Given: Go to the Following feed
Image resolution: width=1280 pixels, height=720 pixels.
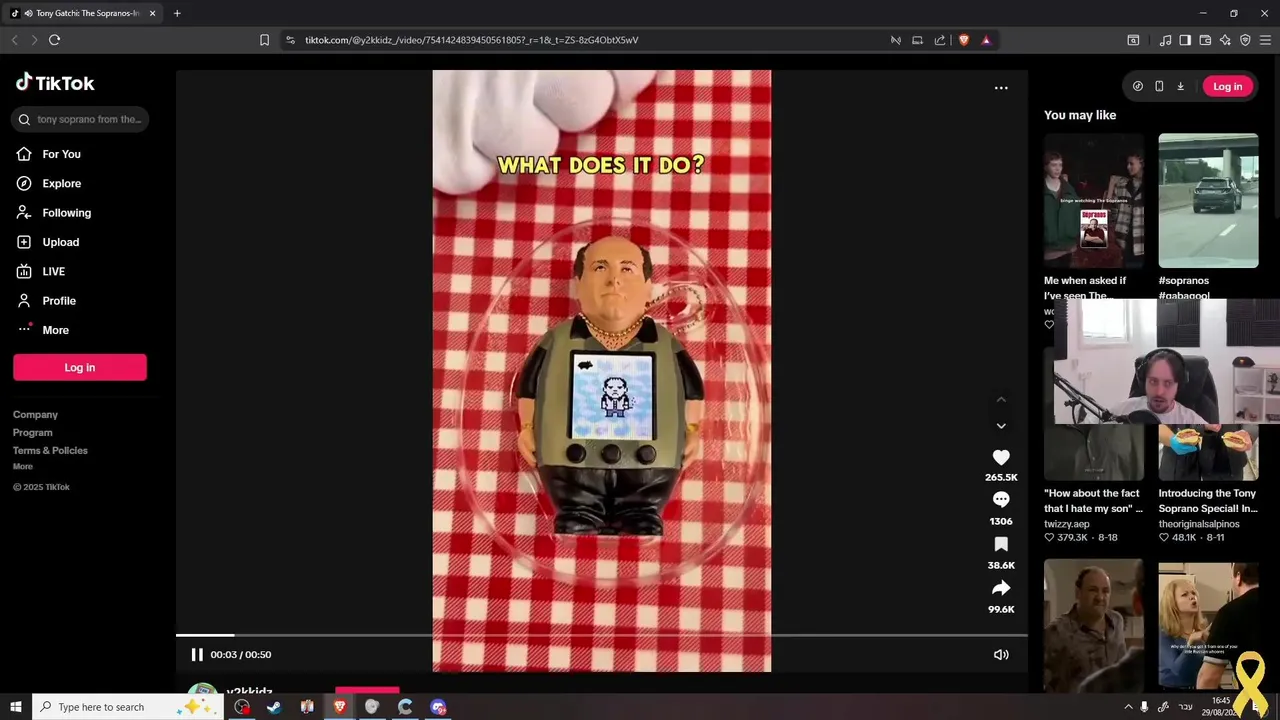Looking at the screenshot, I should point(66,213).
